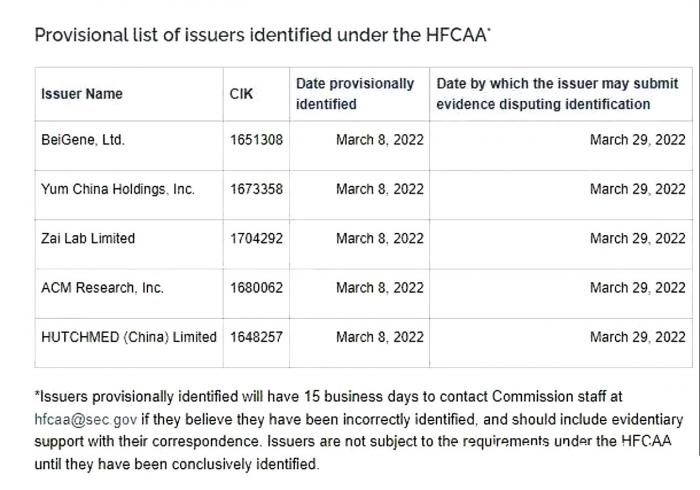Click the page title about HFCAA issuers
The image size is (700, 490).
pyautogui.click(x=262, y=36)
